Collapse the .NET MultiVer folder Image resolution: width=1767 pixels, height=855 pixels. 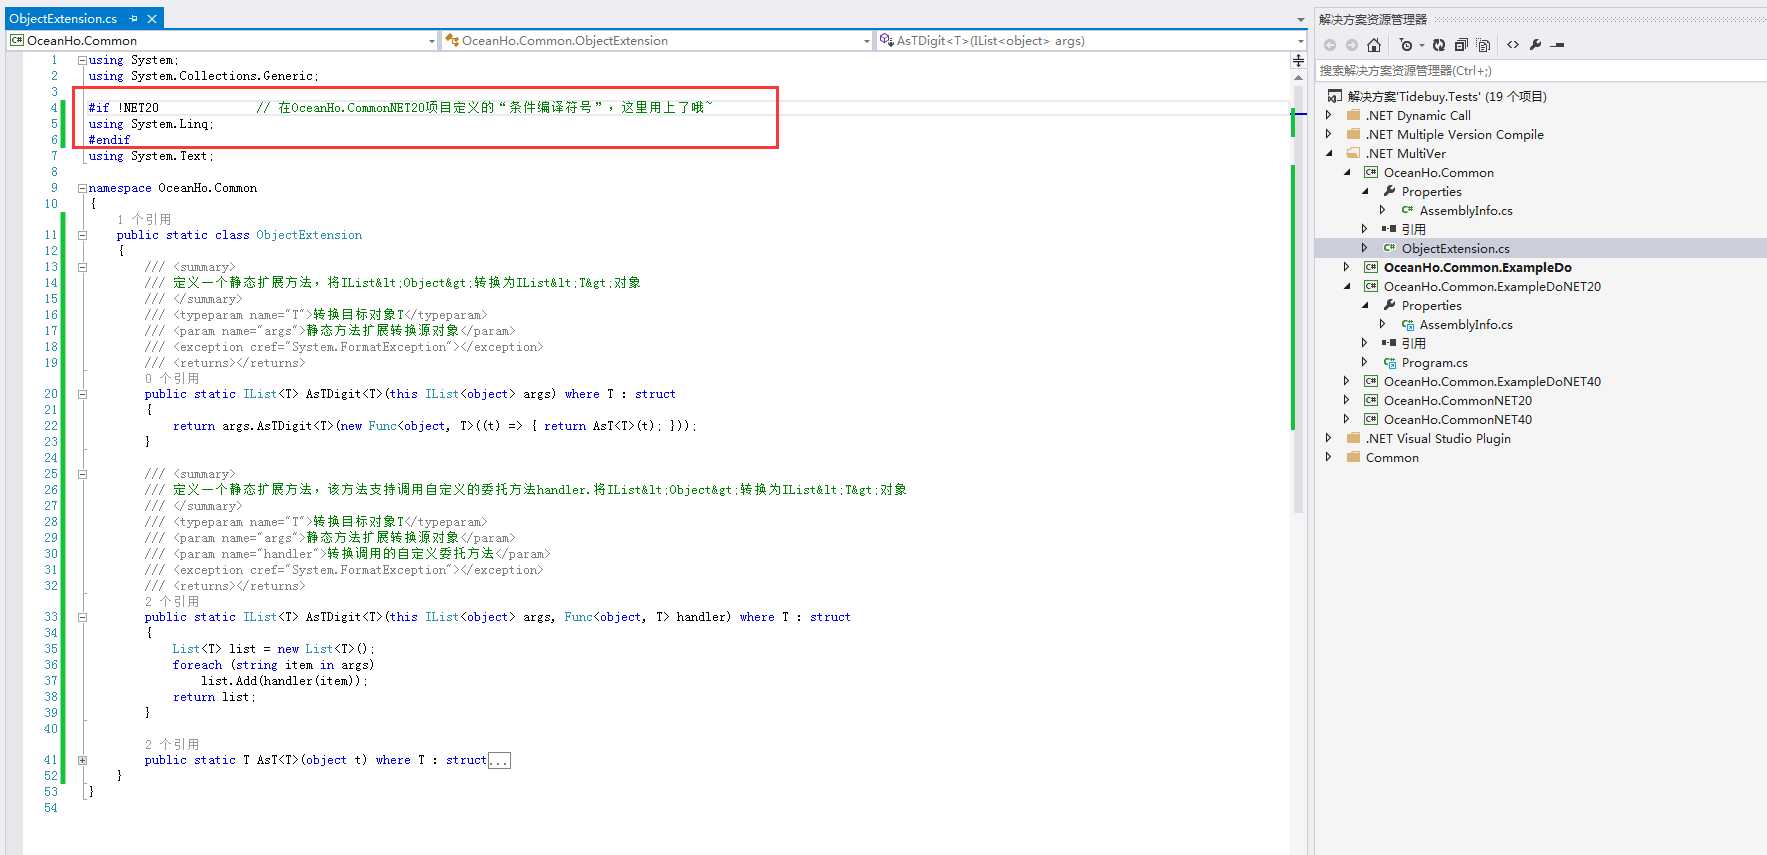click(1329, 153)
